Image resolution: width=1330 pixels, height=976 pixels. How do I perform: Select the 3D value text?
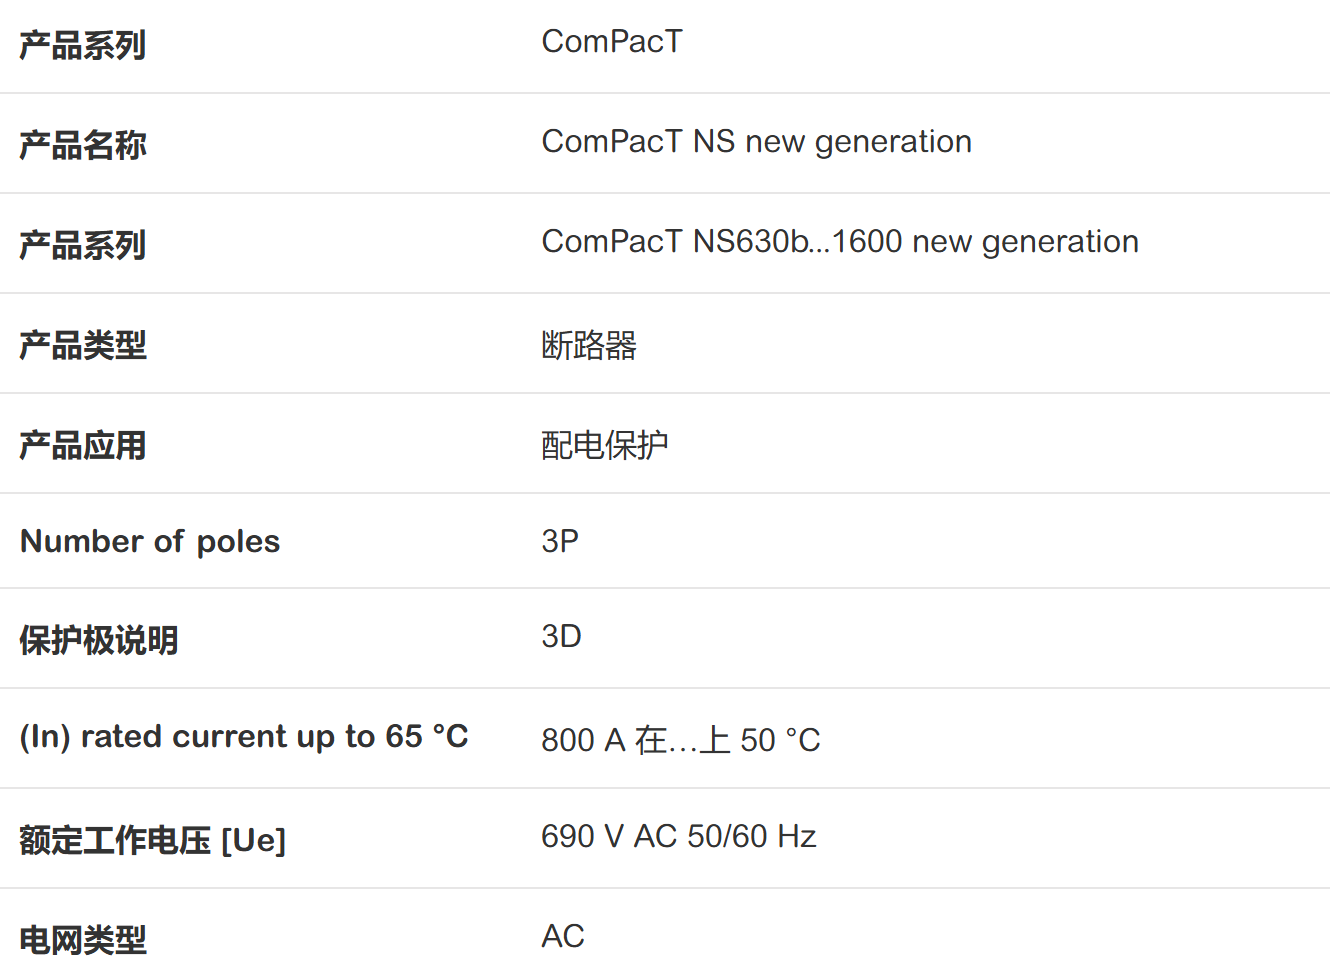click(x=561, y=637)
